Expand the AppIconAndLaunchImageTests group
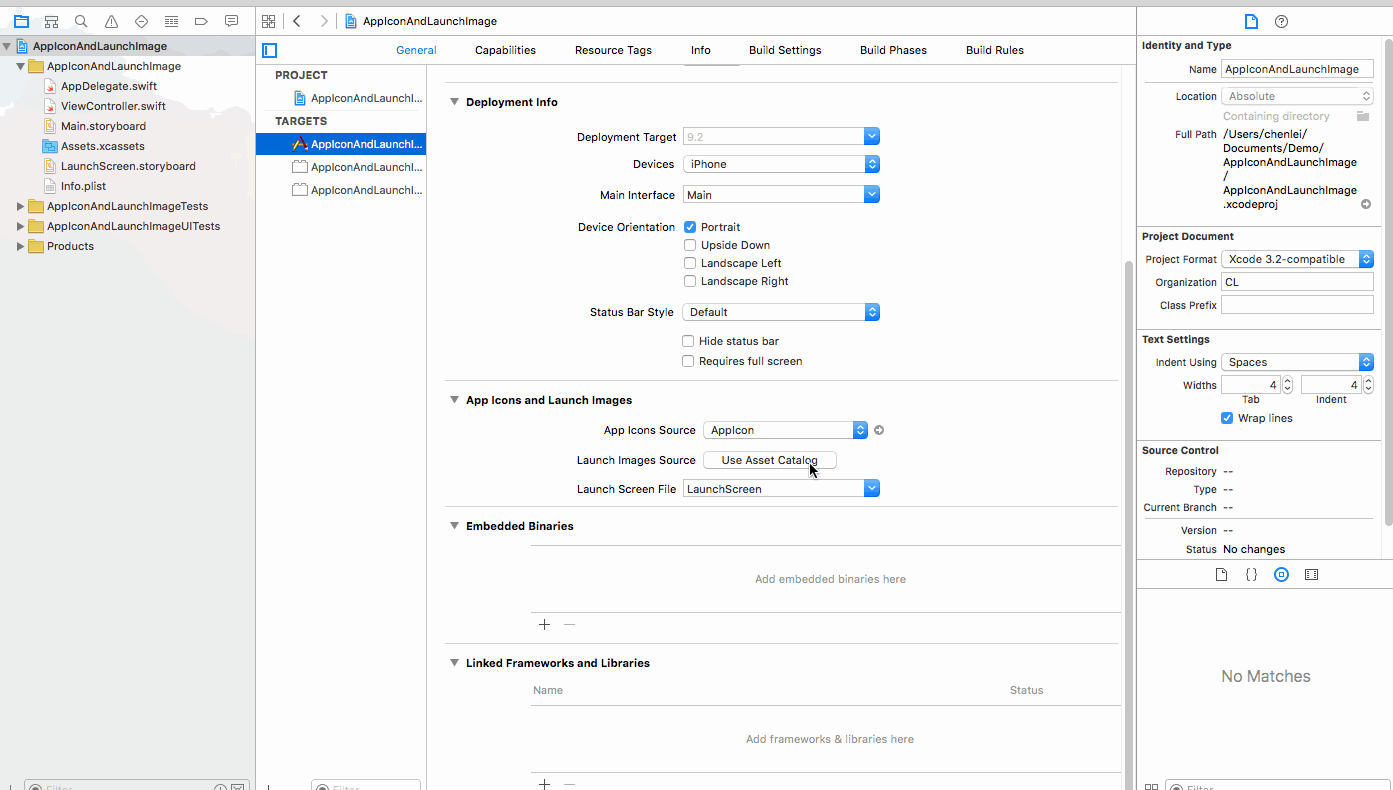This screenshot has width=1393, height=790. tap(21, 206)
